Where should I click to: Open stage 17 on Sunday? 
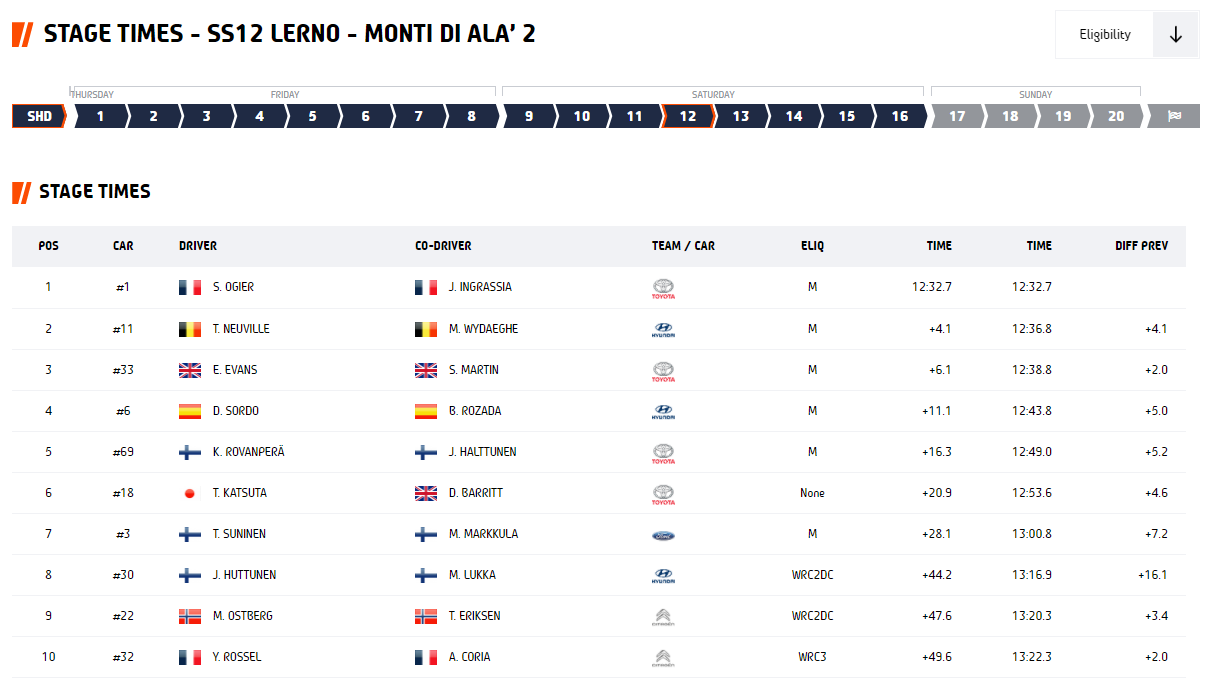click(x=957, y=116)
